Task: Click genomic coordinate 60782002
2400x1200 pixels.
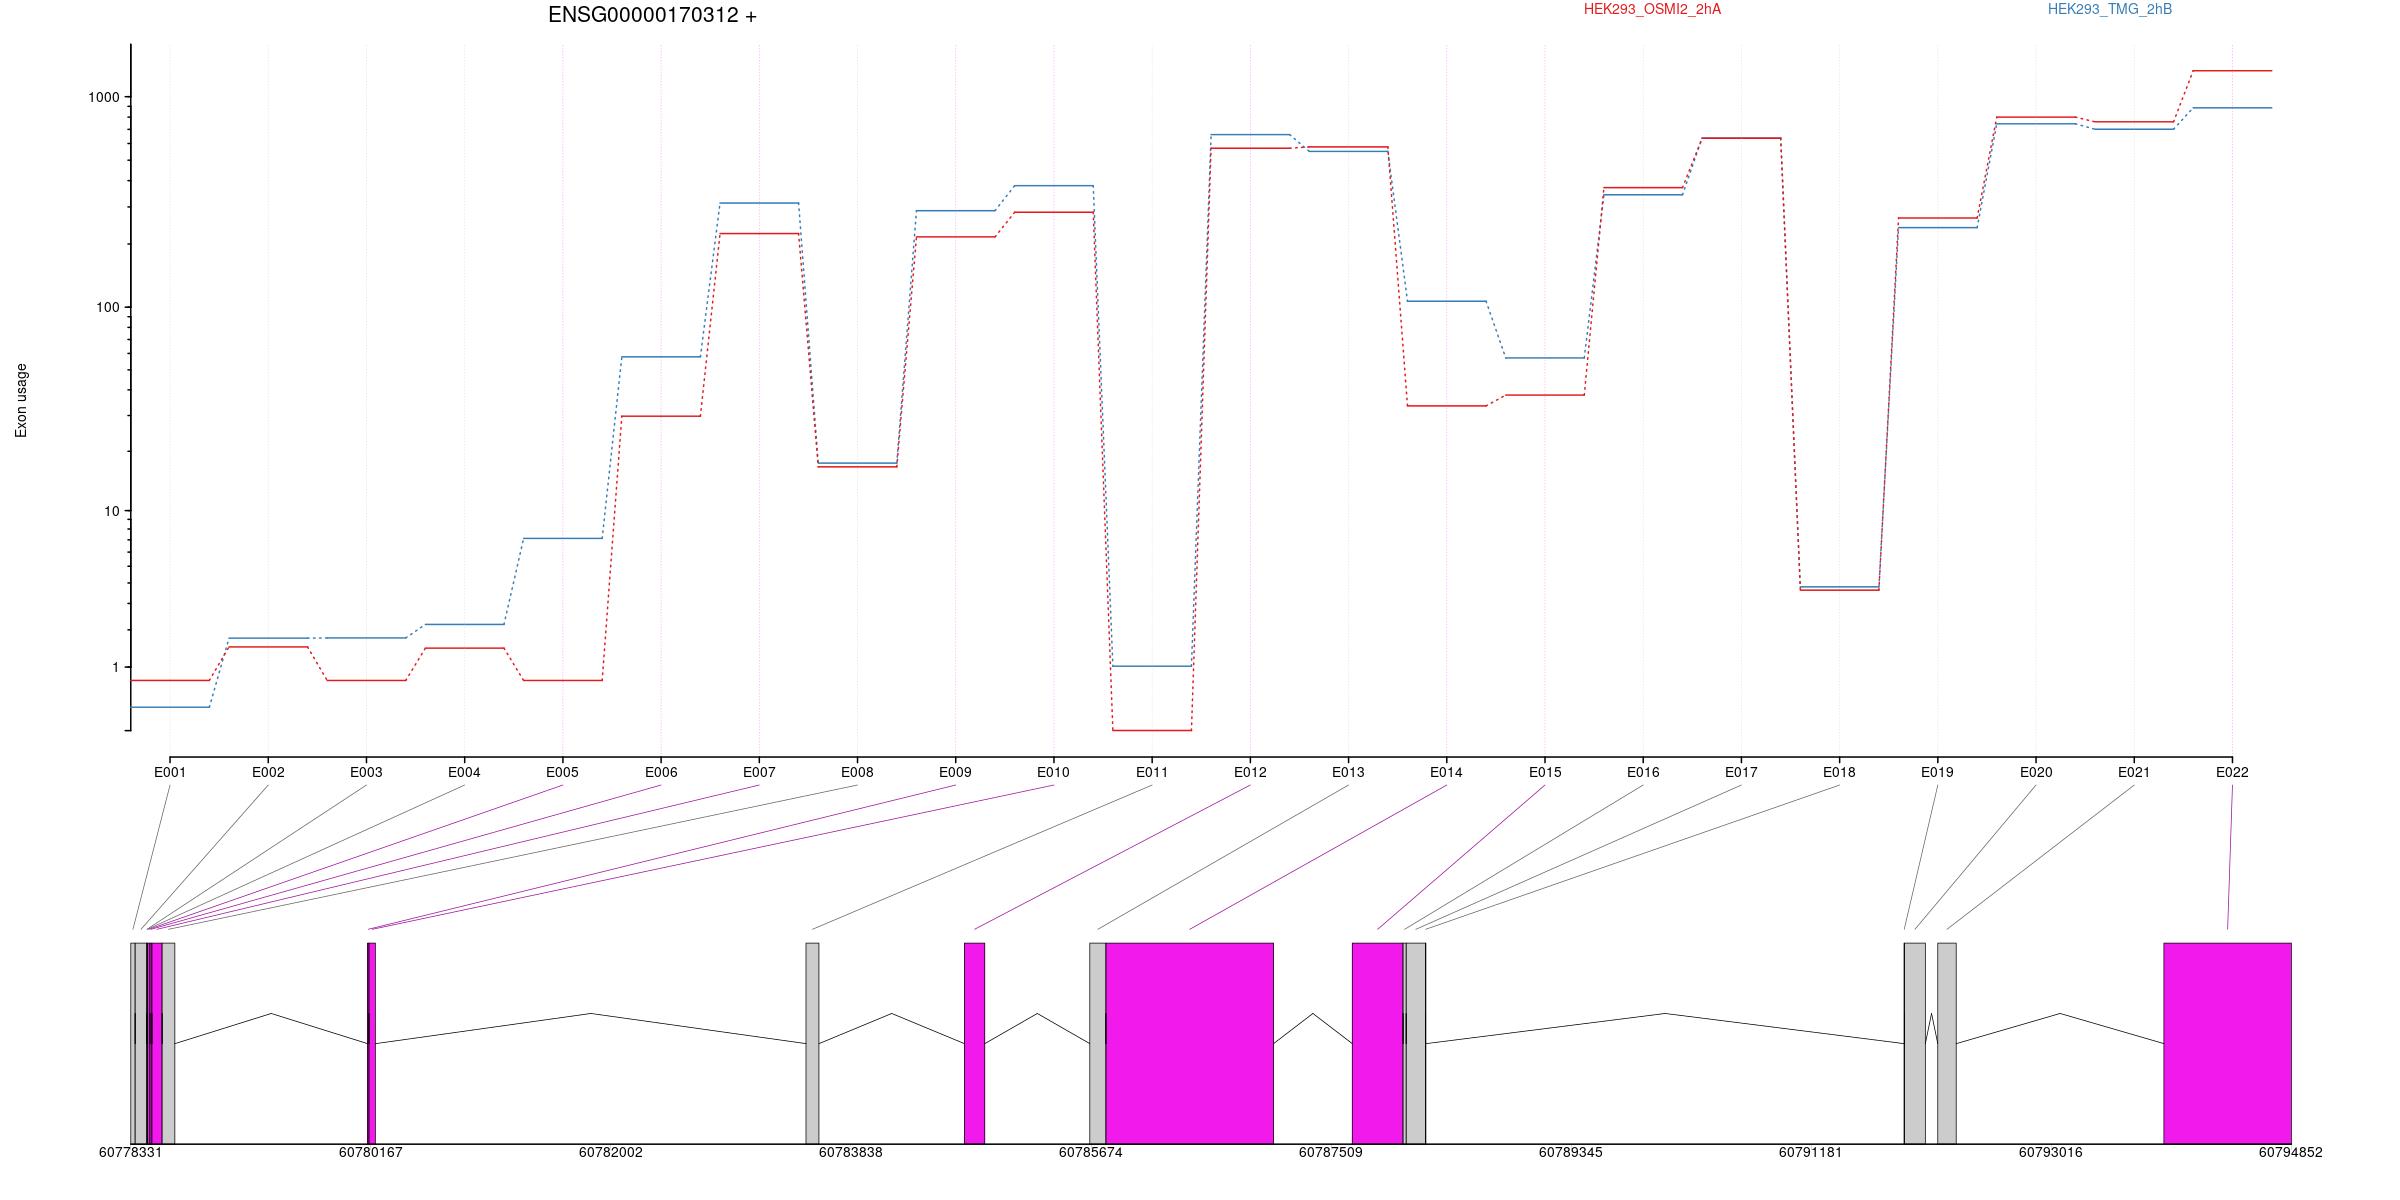Action: [x=610, y=1152]
